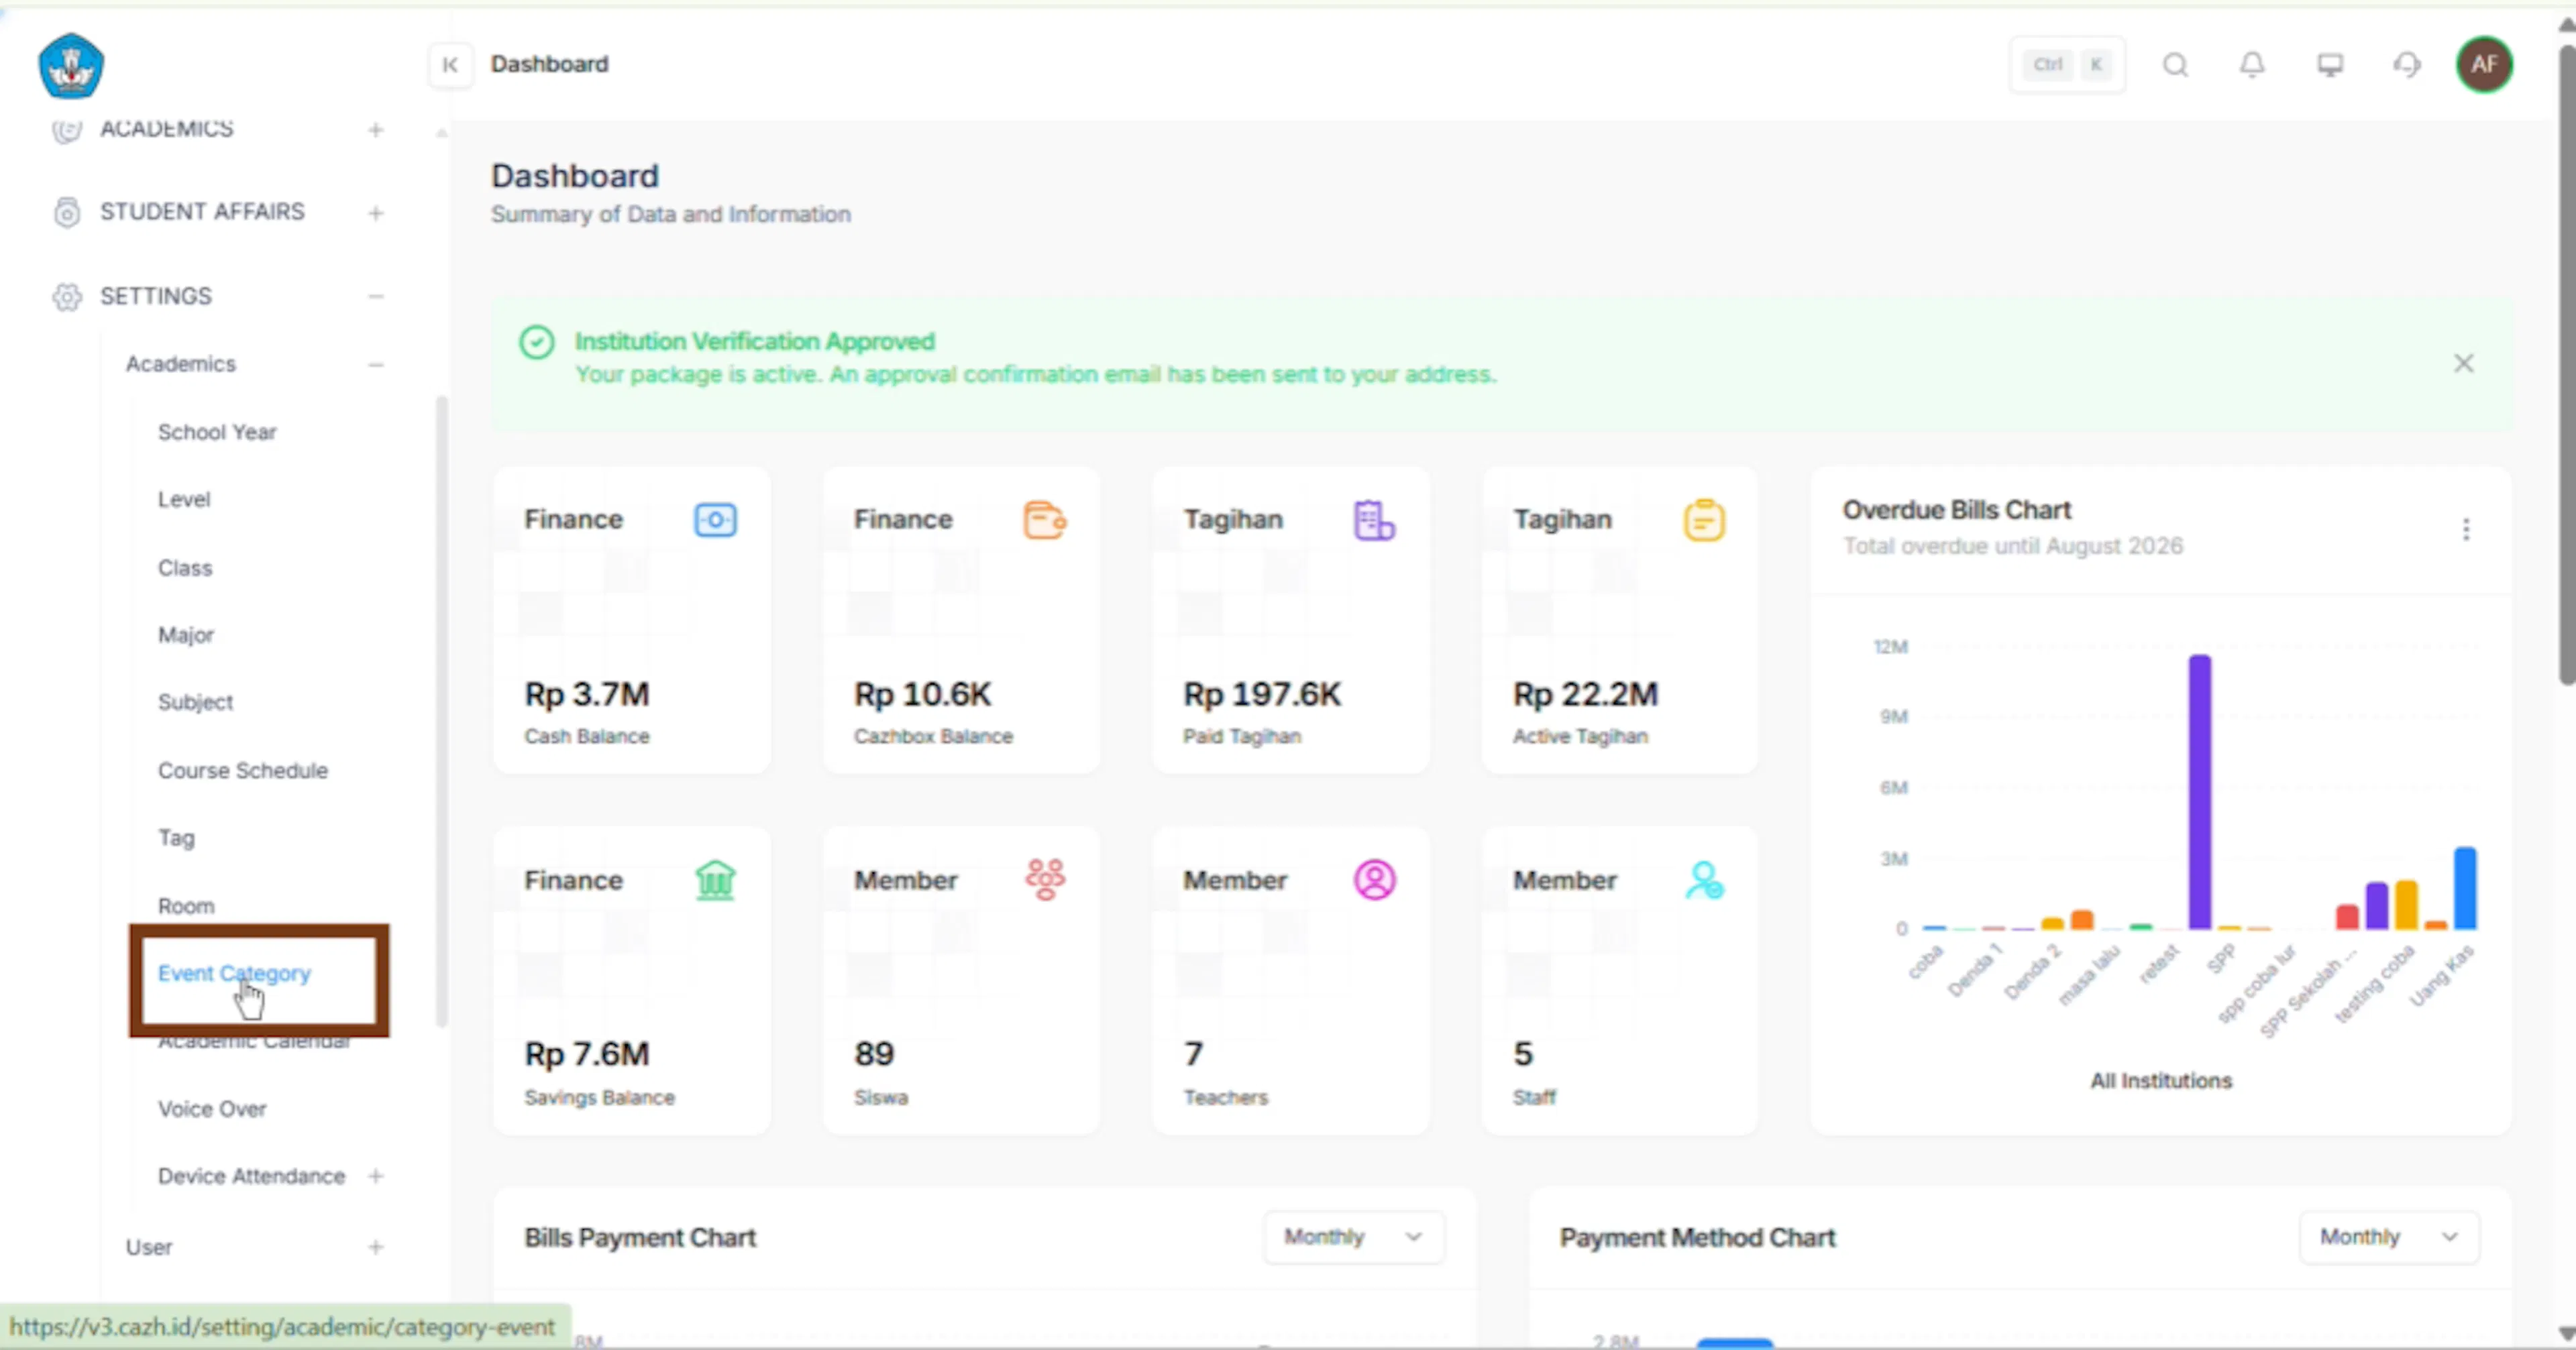2576x1350 pixels.
Task: Open the Room settings page
Action: click(186, 906)
